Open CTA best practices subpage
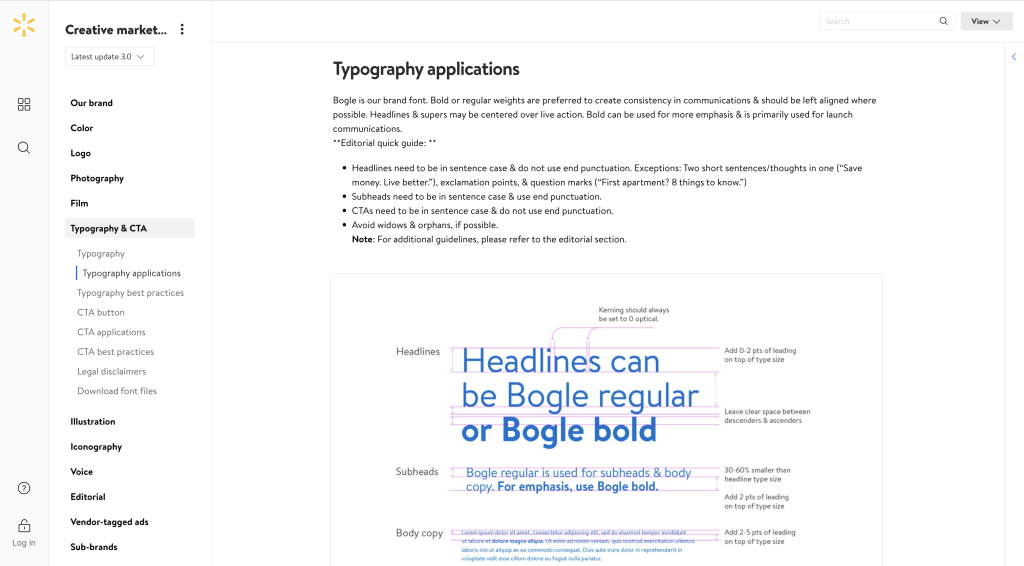This screenshot has height=566, width=1024. click(116, 352)
